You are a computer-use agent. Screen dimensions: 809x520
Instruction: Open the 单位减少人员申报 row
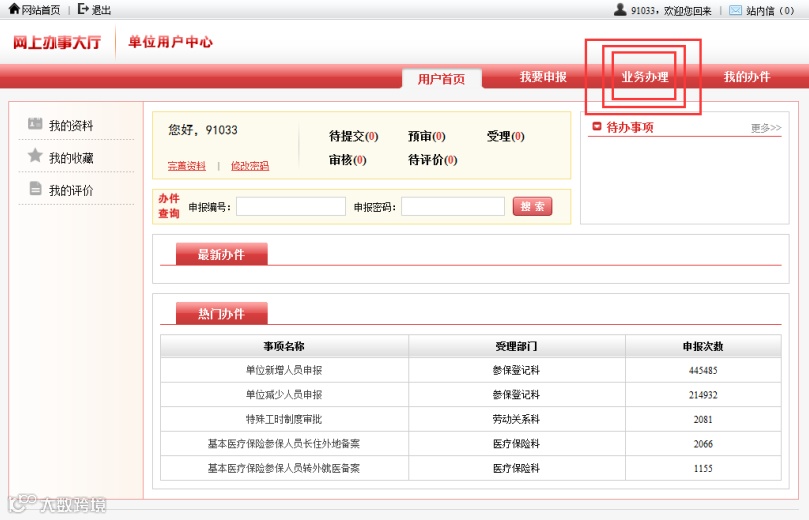[284, 395]
